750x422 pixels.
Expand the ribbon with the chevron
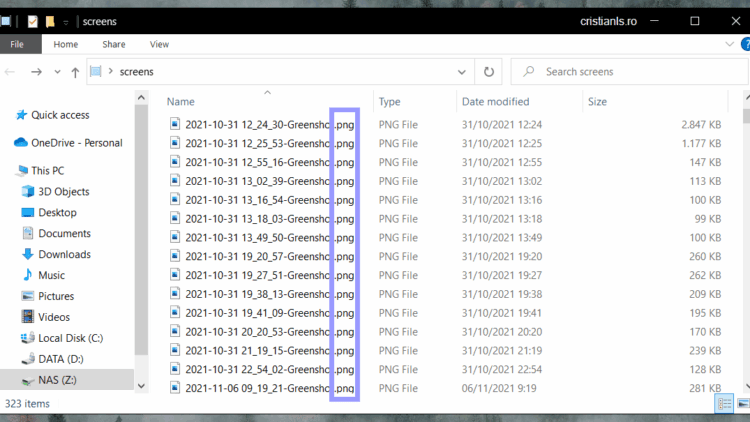729,44
